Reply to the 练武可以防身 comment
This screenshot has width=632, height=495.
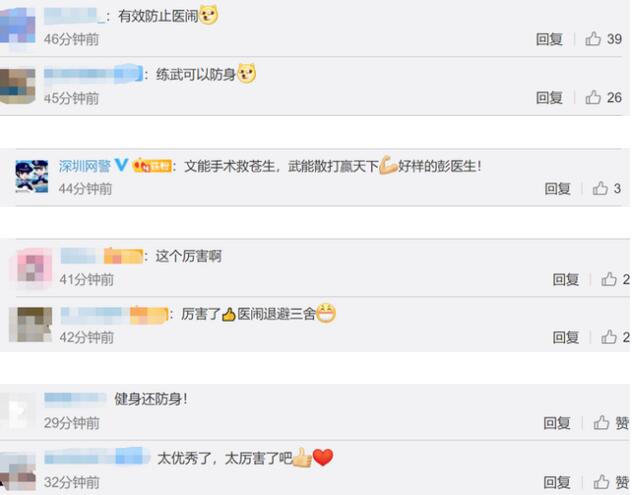coord(549,98)
